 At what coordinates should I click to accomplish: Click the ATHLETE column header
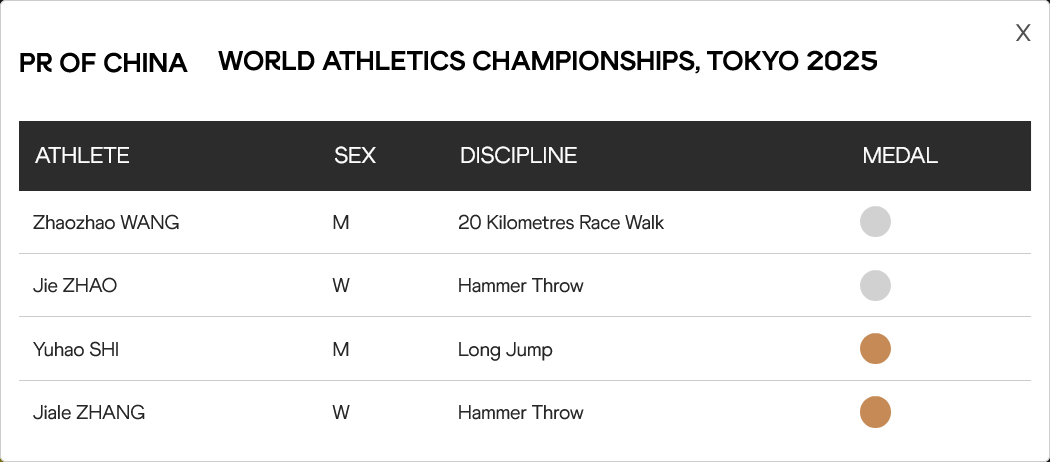[82, 155]
